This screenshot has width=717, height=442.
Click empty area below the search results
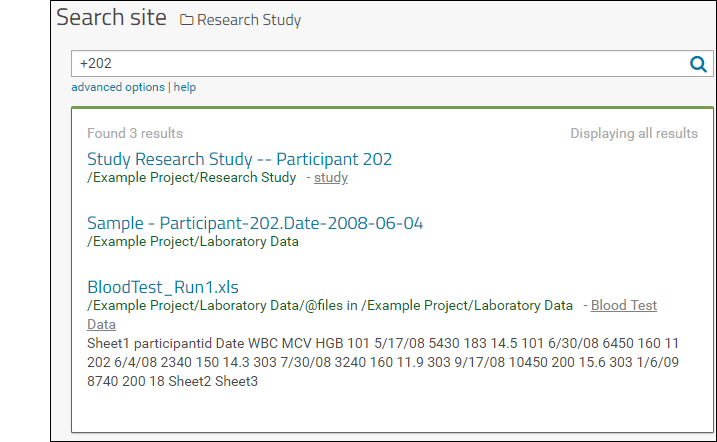392,411
